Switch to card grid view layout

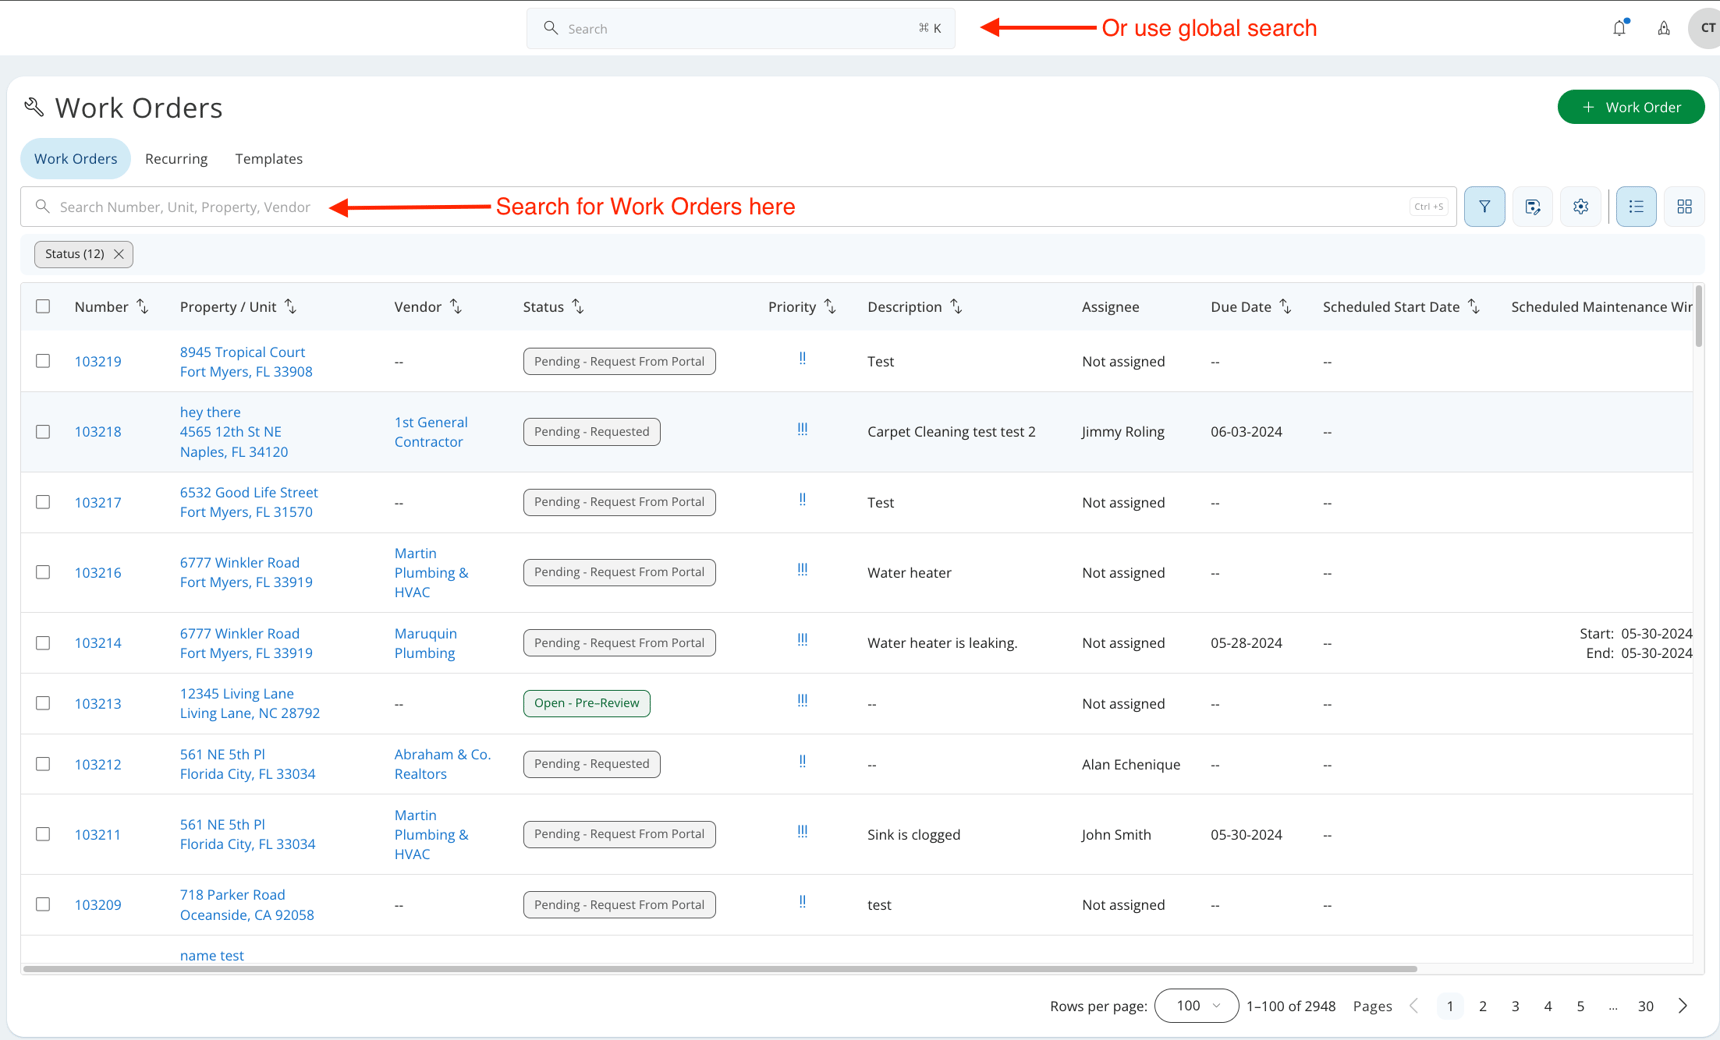pyautogui.click(x=1684, y=206)
